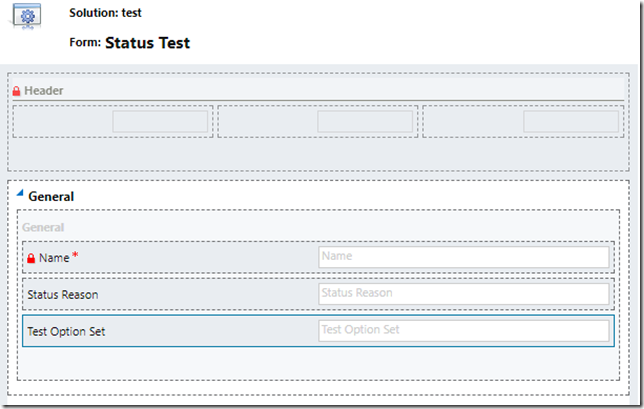
Task: Click empty space below Test Option Set row
Action: pyautogui.click(x=300, y=363)
